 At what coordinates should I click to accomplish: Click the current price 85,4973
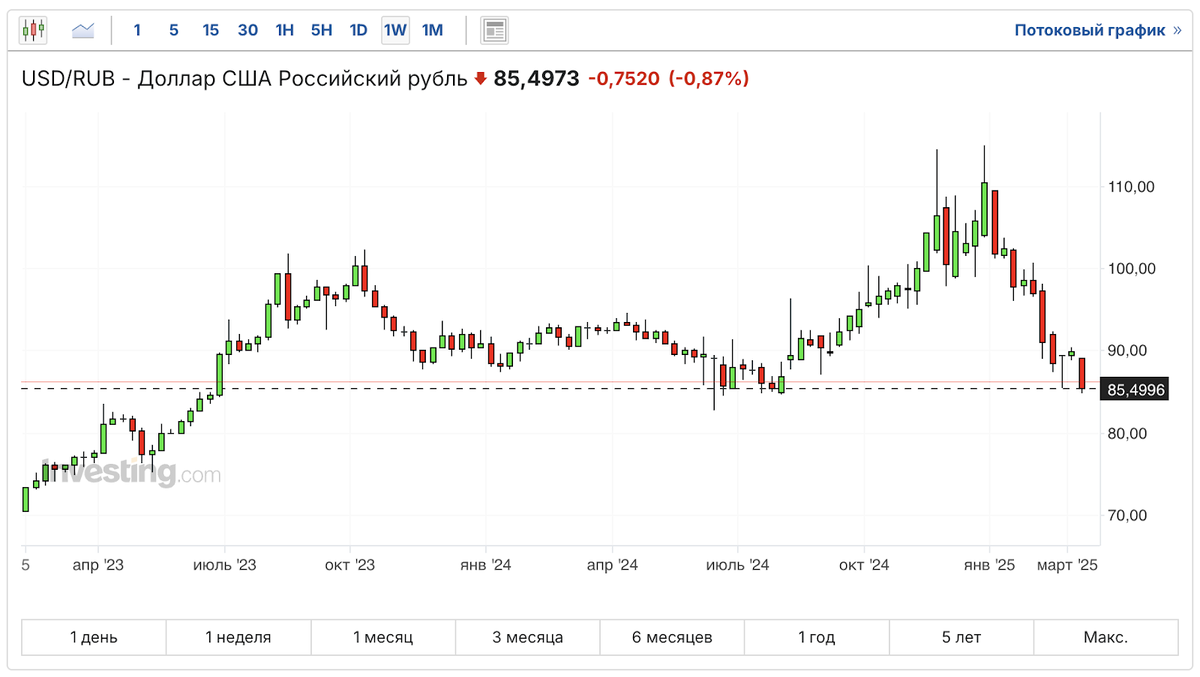coord(536,79)
